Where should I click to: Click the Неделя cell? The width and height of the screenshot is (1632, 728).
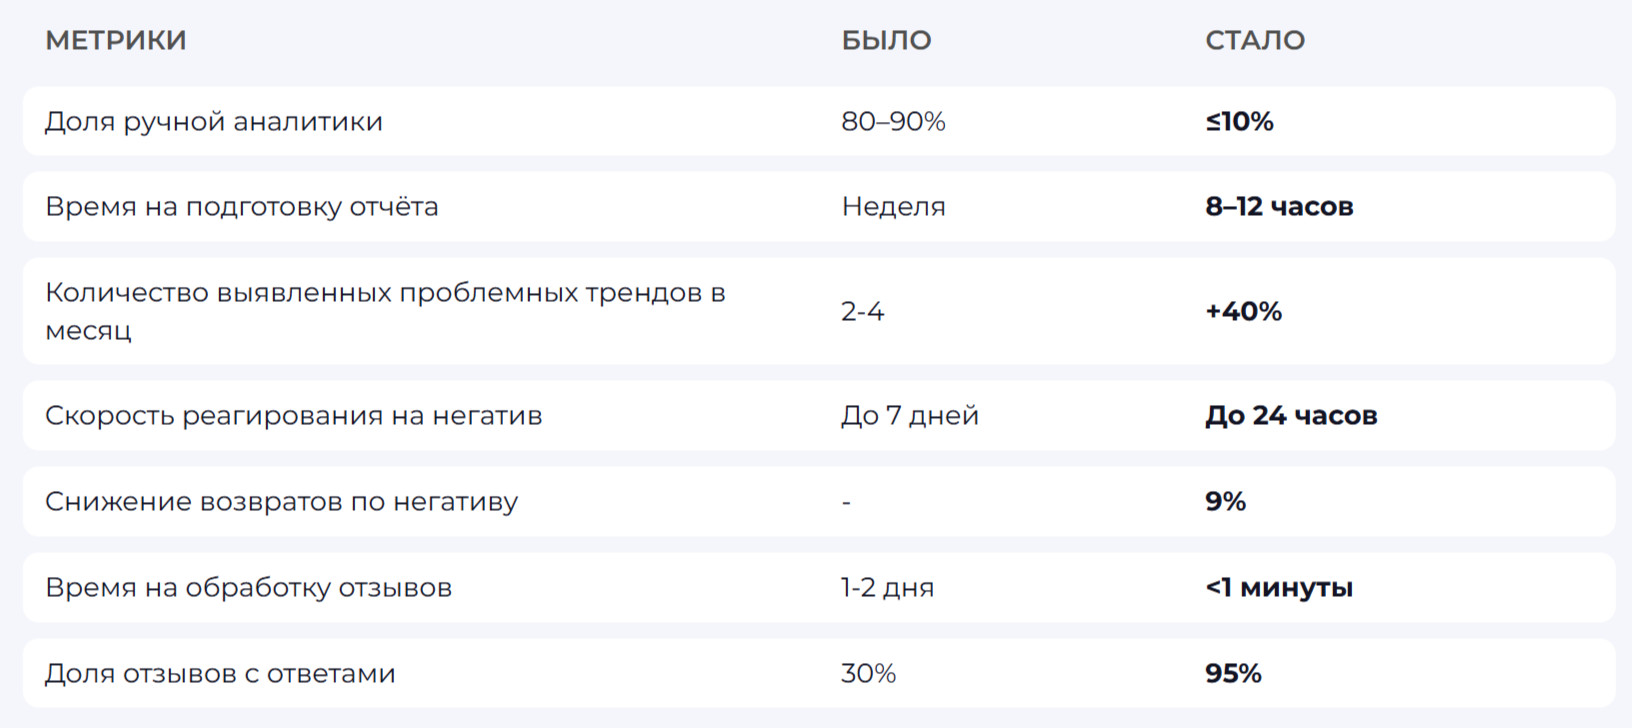893,207
